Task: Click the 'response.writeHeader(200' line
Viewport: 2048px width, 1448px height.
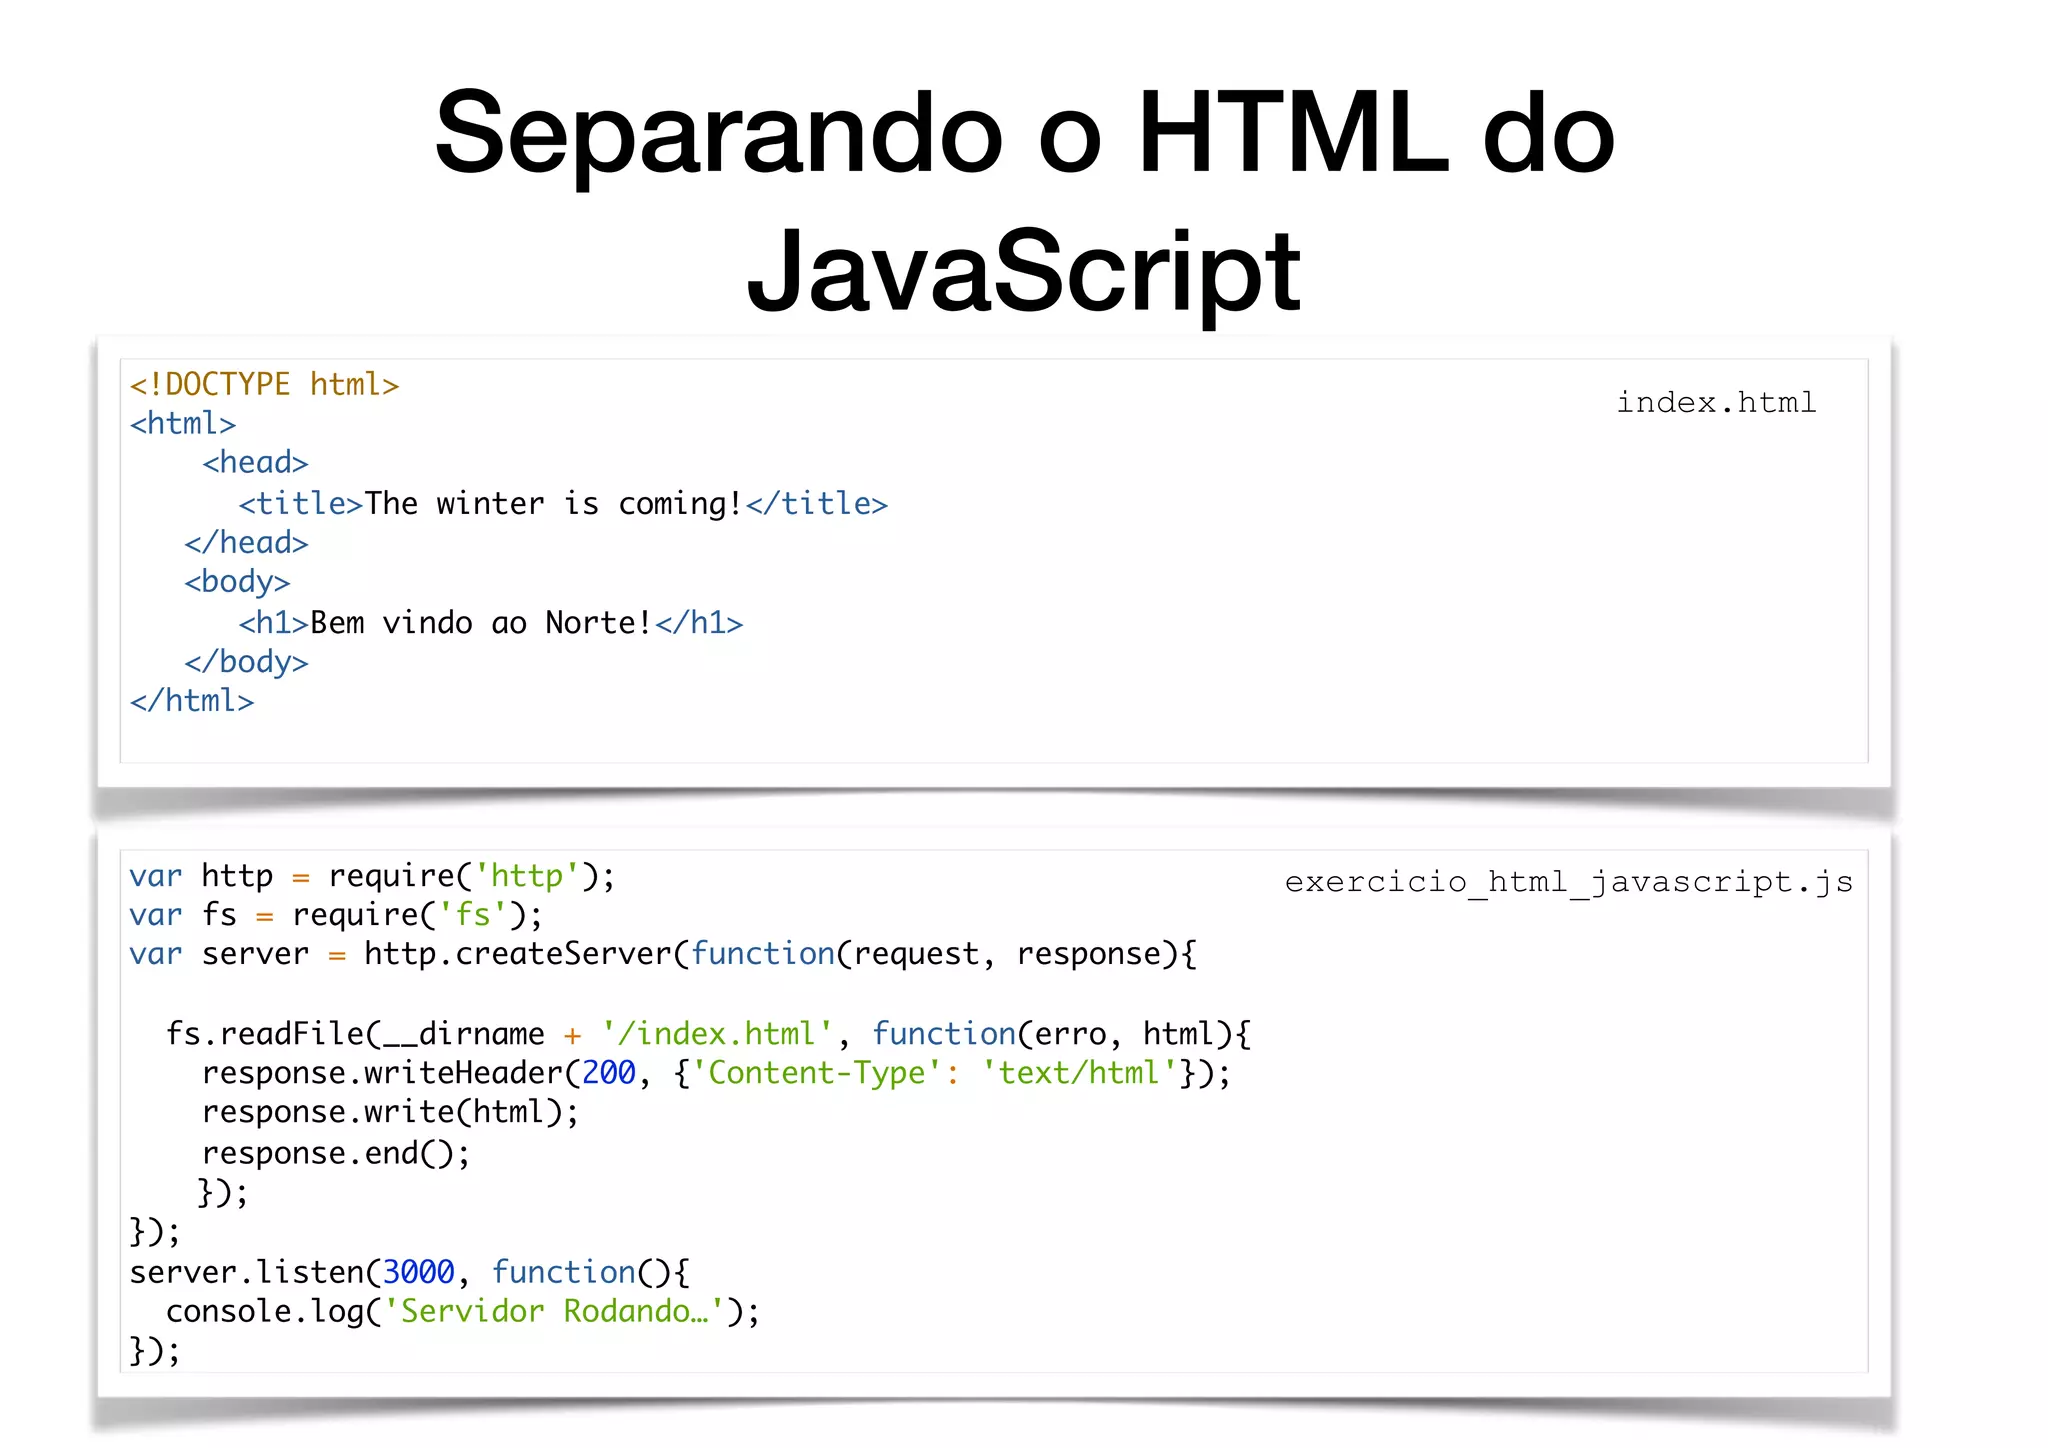Action: coord(716,1073)
